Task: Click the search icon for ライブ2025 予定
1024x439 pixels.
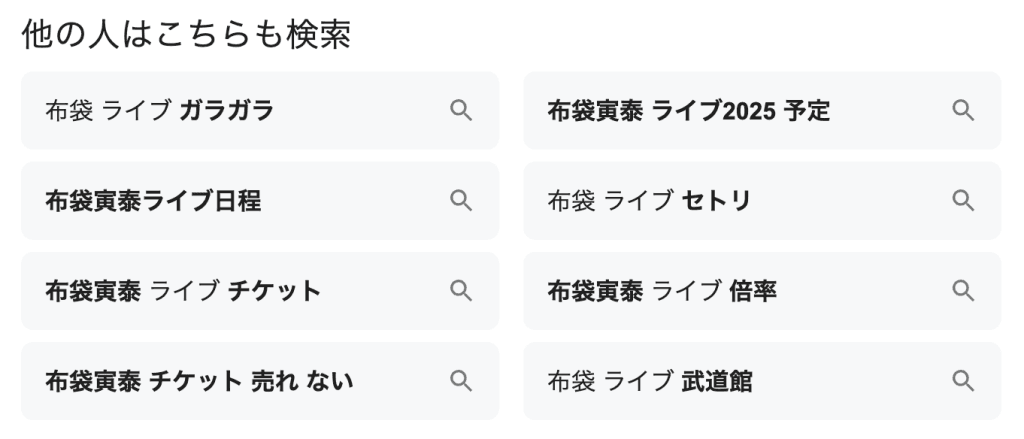Action: point(962,111)
